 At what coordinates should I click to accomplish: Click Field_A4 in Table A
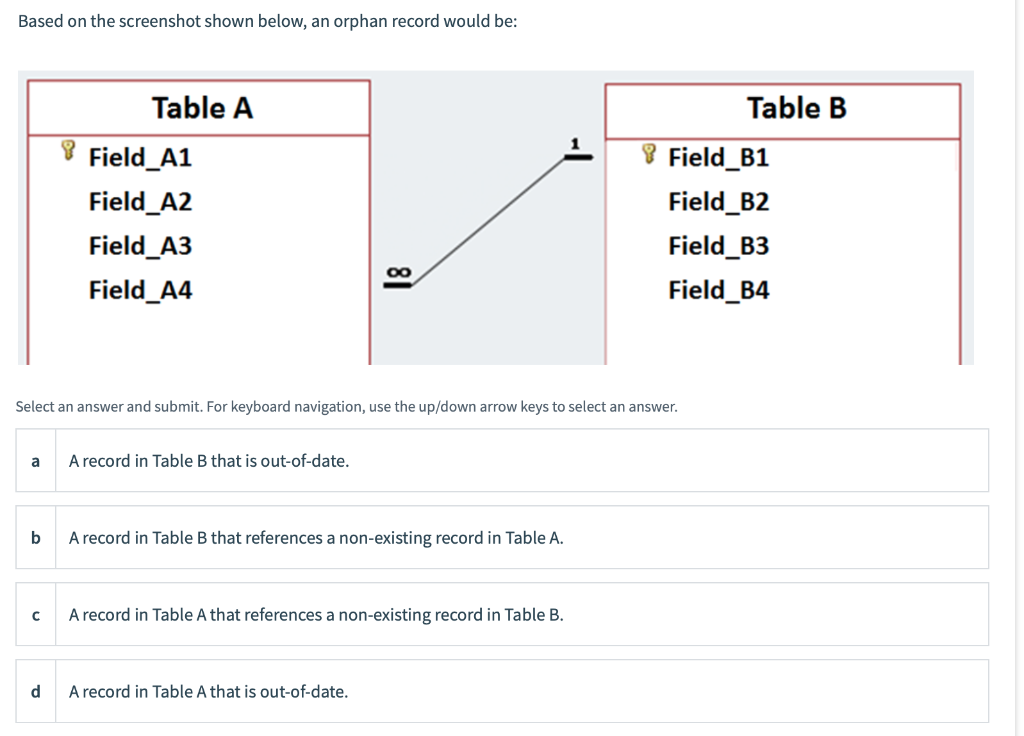[140, 290]
